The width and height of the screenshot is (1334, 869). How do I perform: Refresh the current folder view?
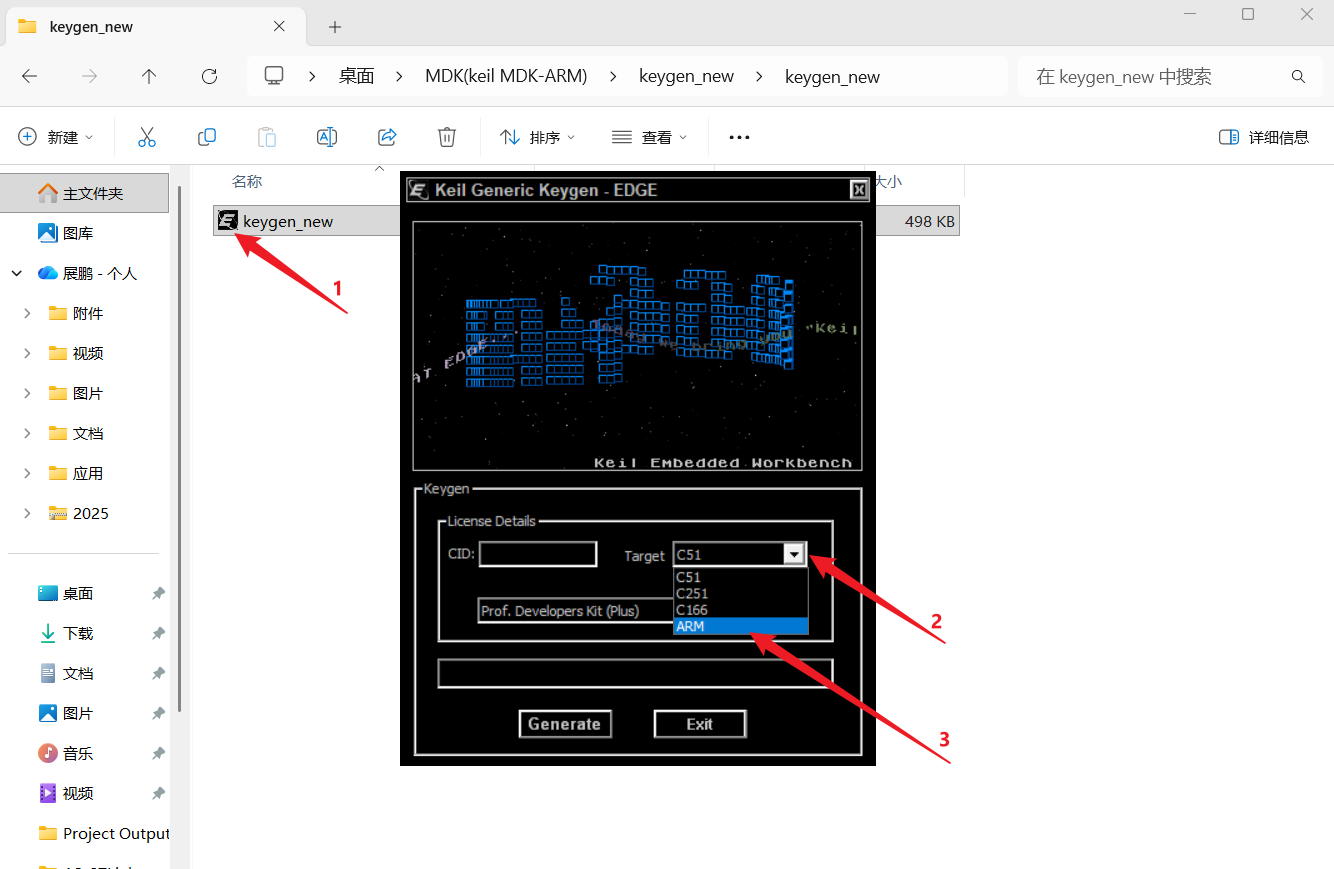point(209,76)
